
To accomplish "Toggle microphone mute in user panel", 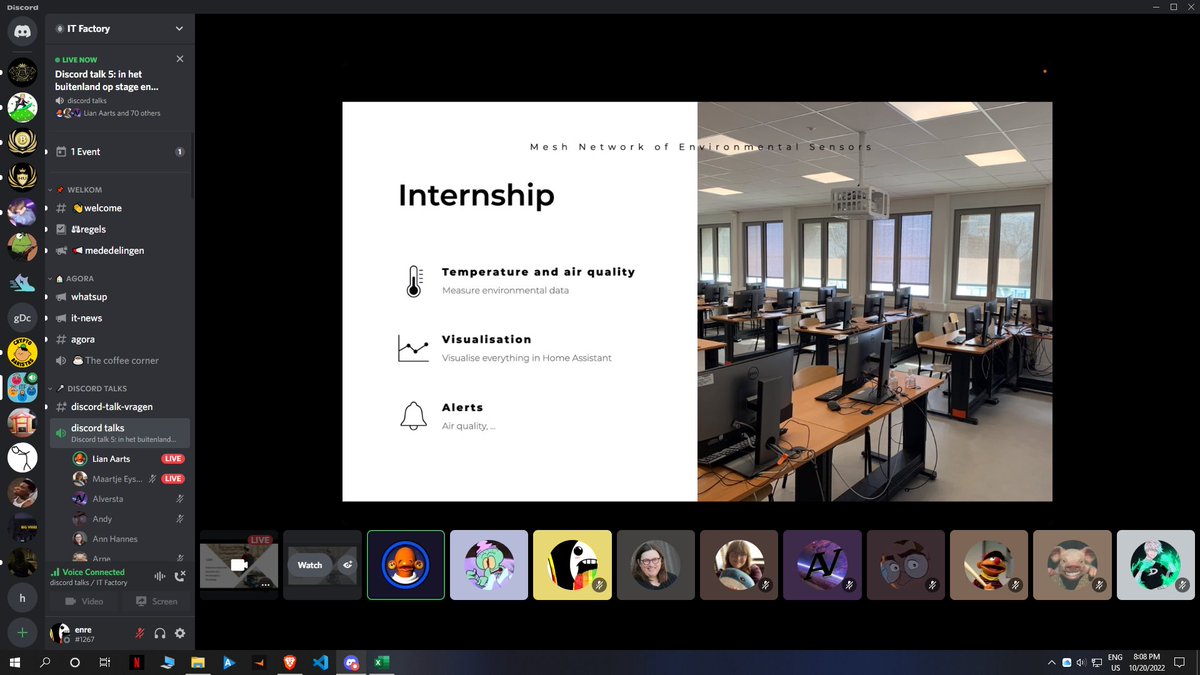I will tap(140, 633).
